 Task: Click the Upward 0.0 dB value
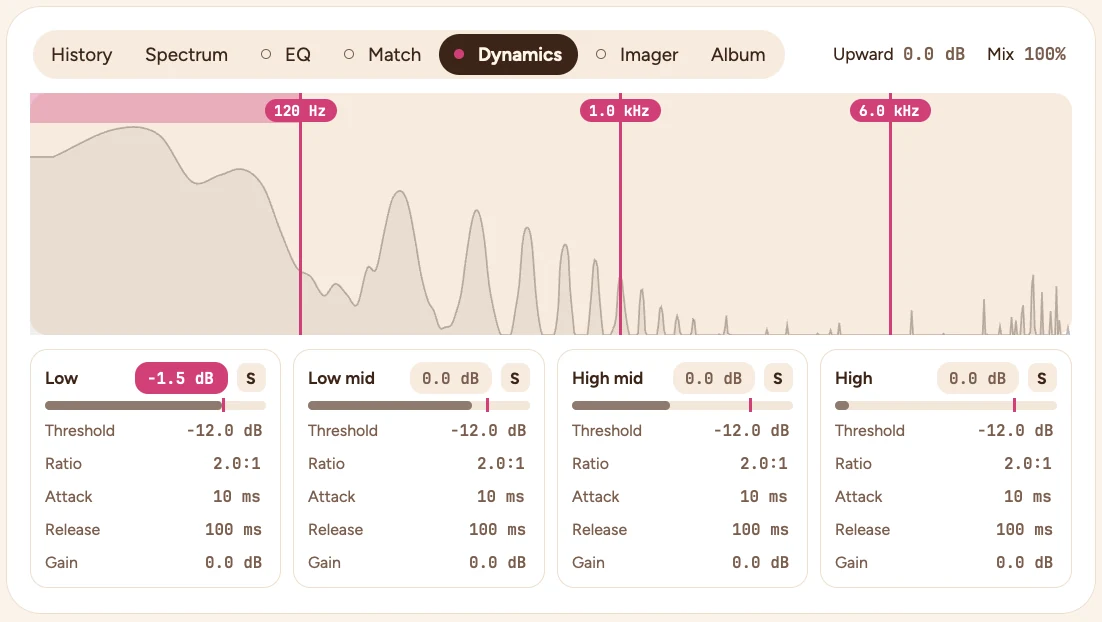[x=934, y=54]
